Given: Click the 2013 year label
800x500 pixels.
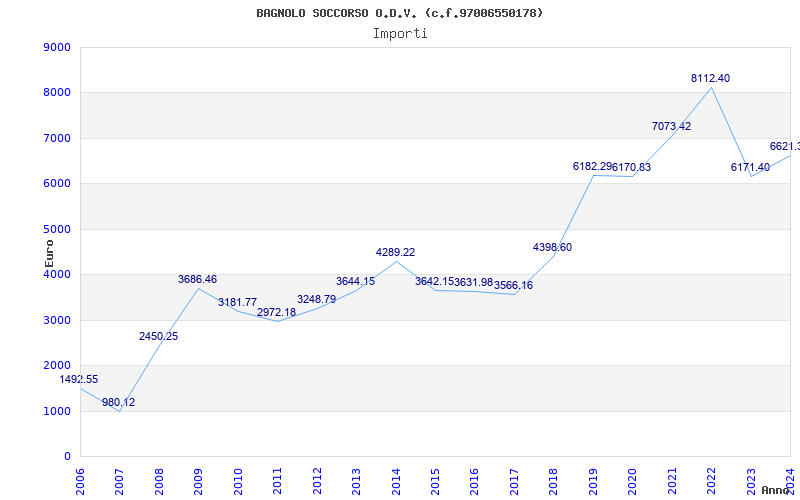Looking at the screenshot, I should coord(356,482).
